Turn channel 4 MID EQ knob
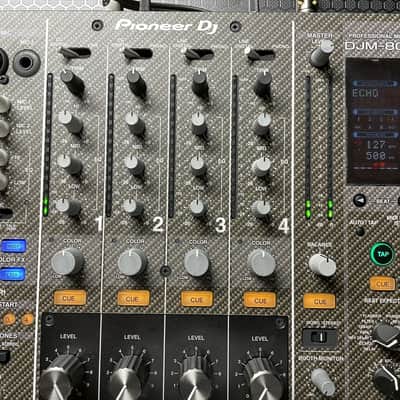 tap(261, 167)
